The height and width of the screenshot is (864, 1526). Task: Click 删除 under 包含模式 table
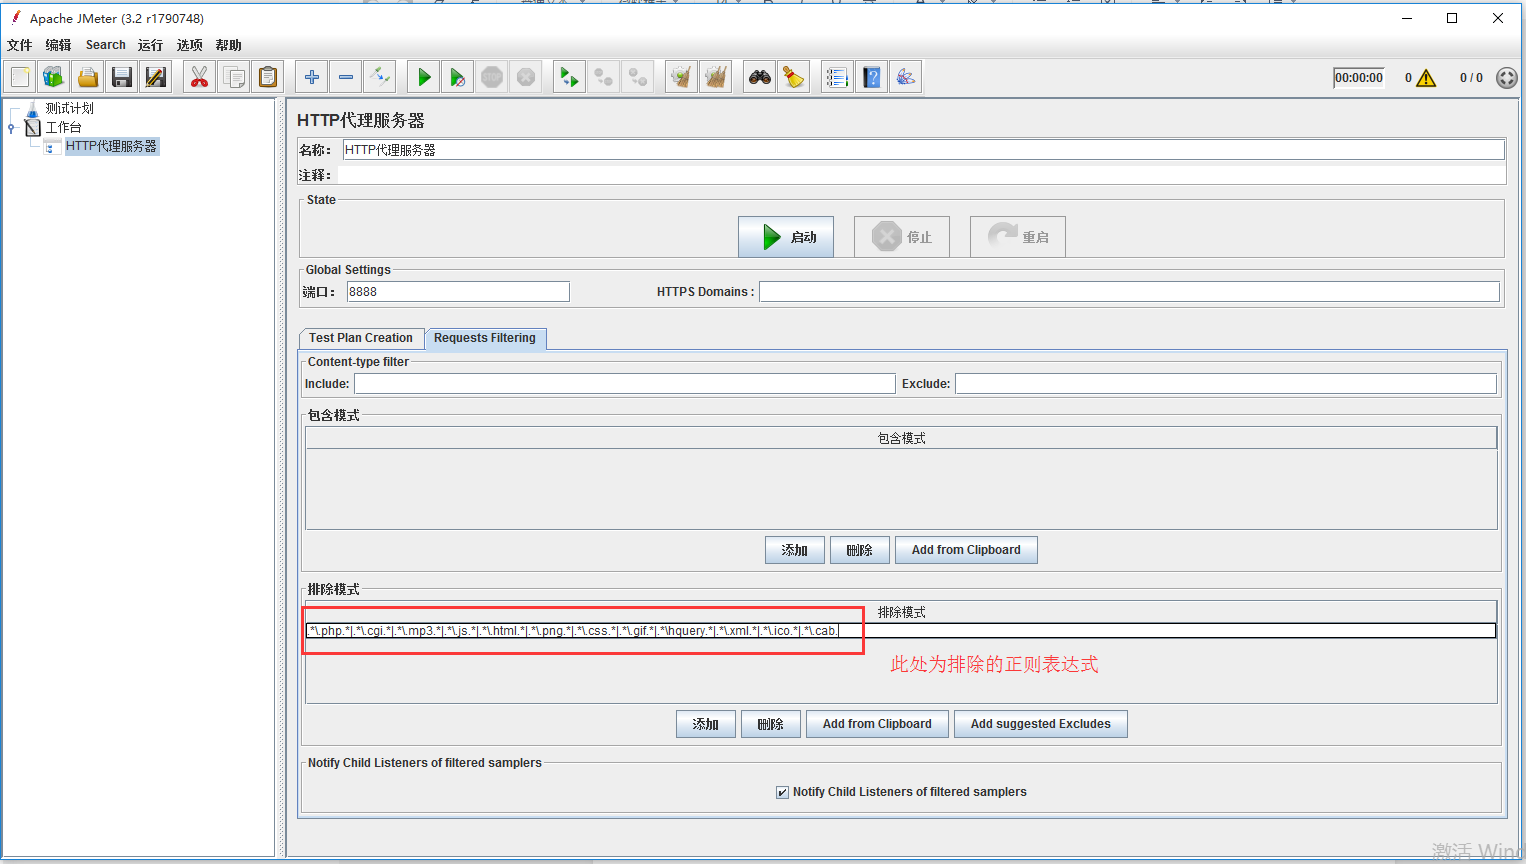(860, 550)
